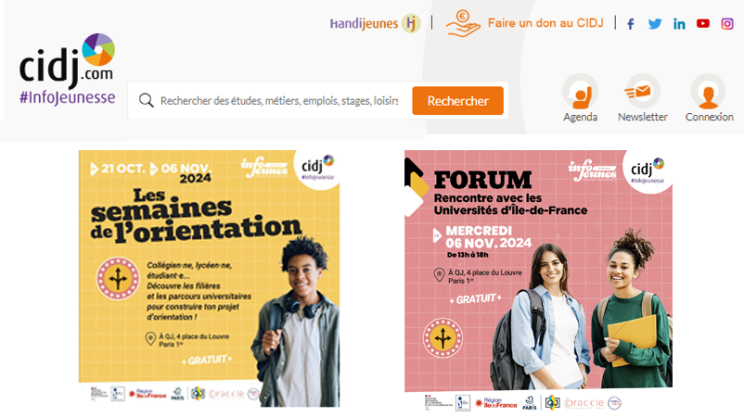
Task: Open the Forum Universités d'Île-de-France banner
Action: [x=538, y=280]
